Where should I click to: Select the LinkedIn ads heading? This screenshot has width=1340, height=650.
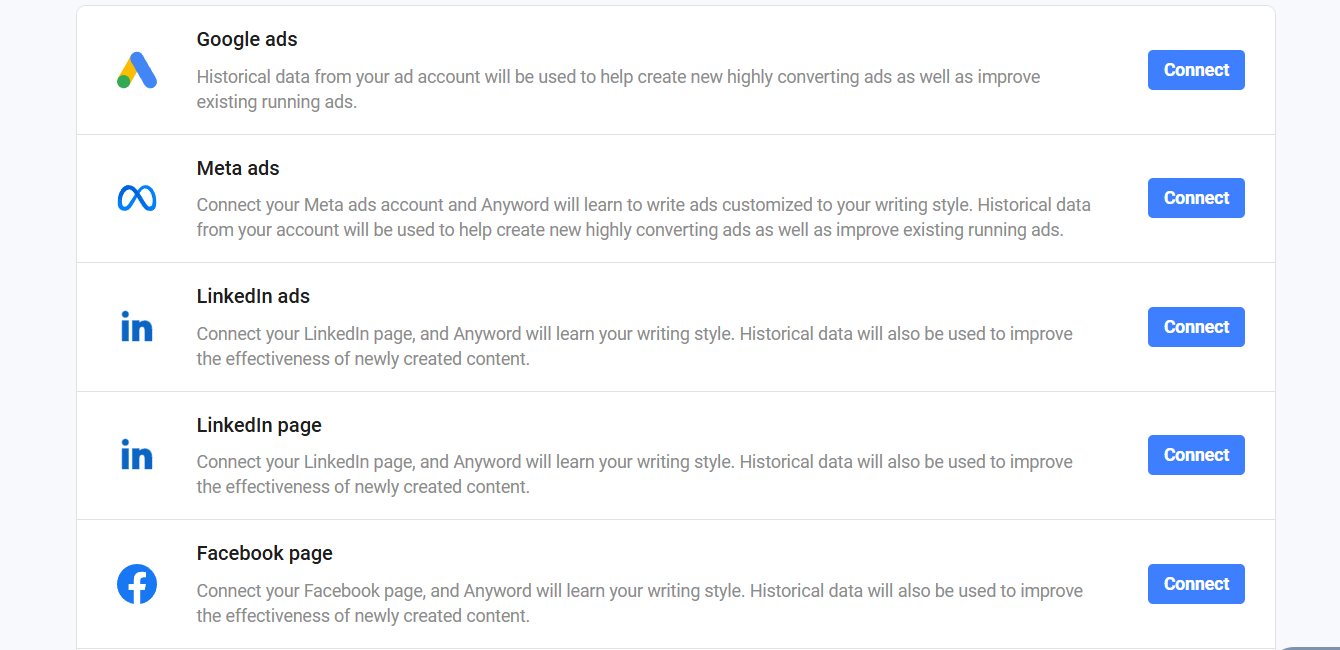pyautogui.click(x=253, y=296)
